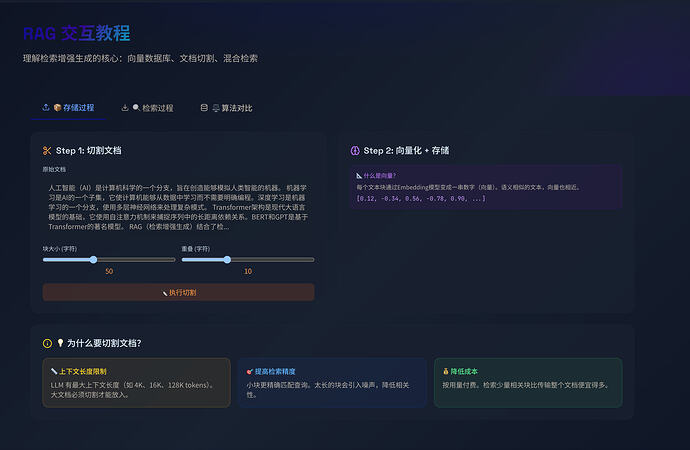Click the ruler icon beside 什么是向量
The width and height of the screenshot is (690, 450).
[x=359, y=176]
